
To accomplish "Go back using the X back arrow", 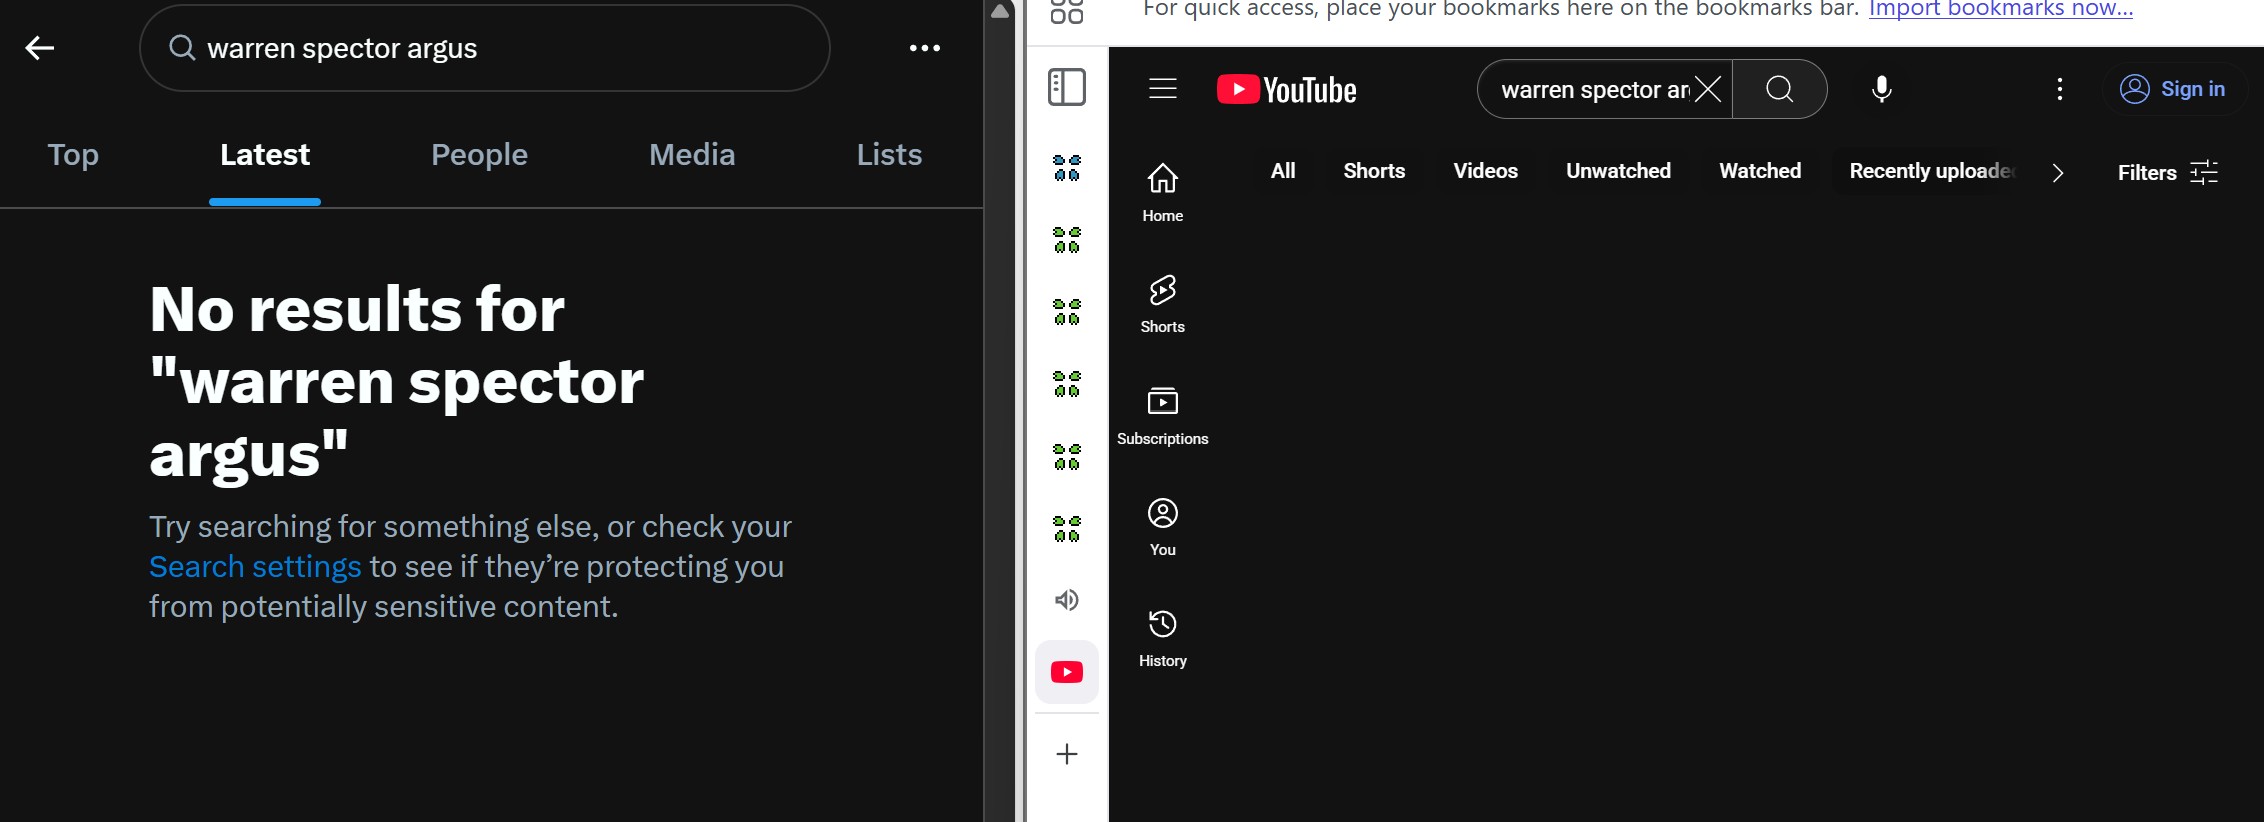I will 40,48.
